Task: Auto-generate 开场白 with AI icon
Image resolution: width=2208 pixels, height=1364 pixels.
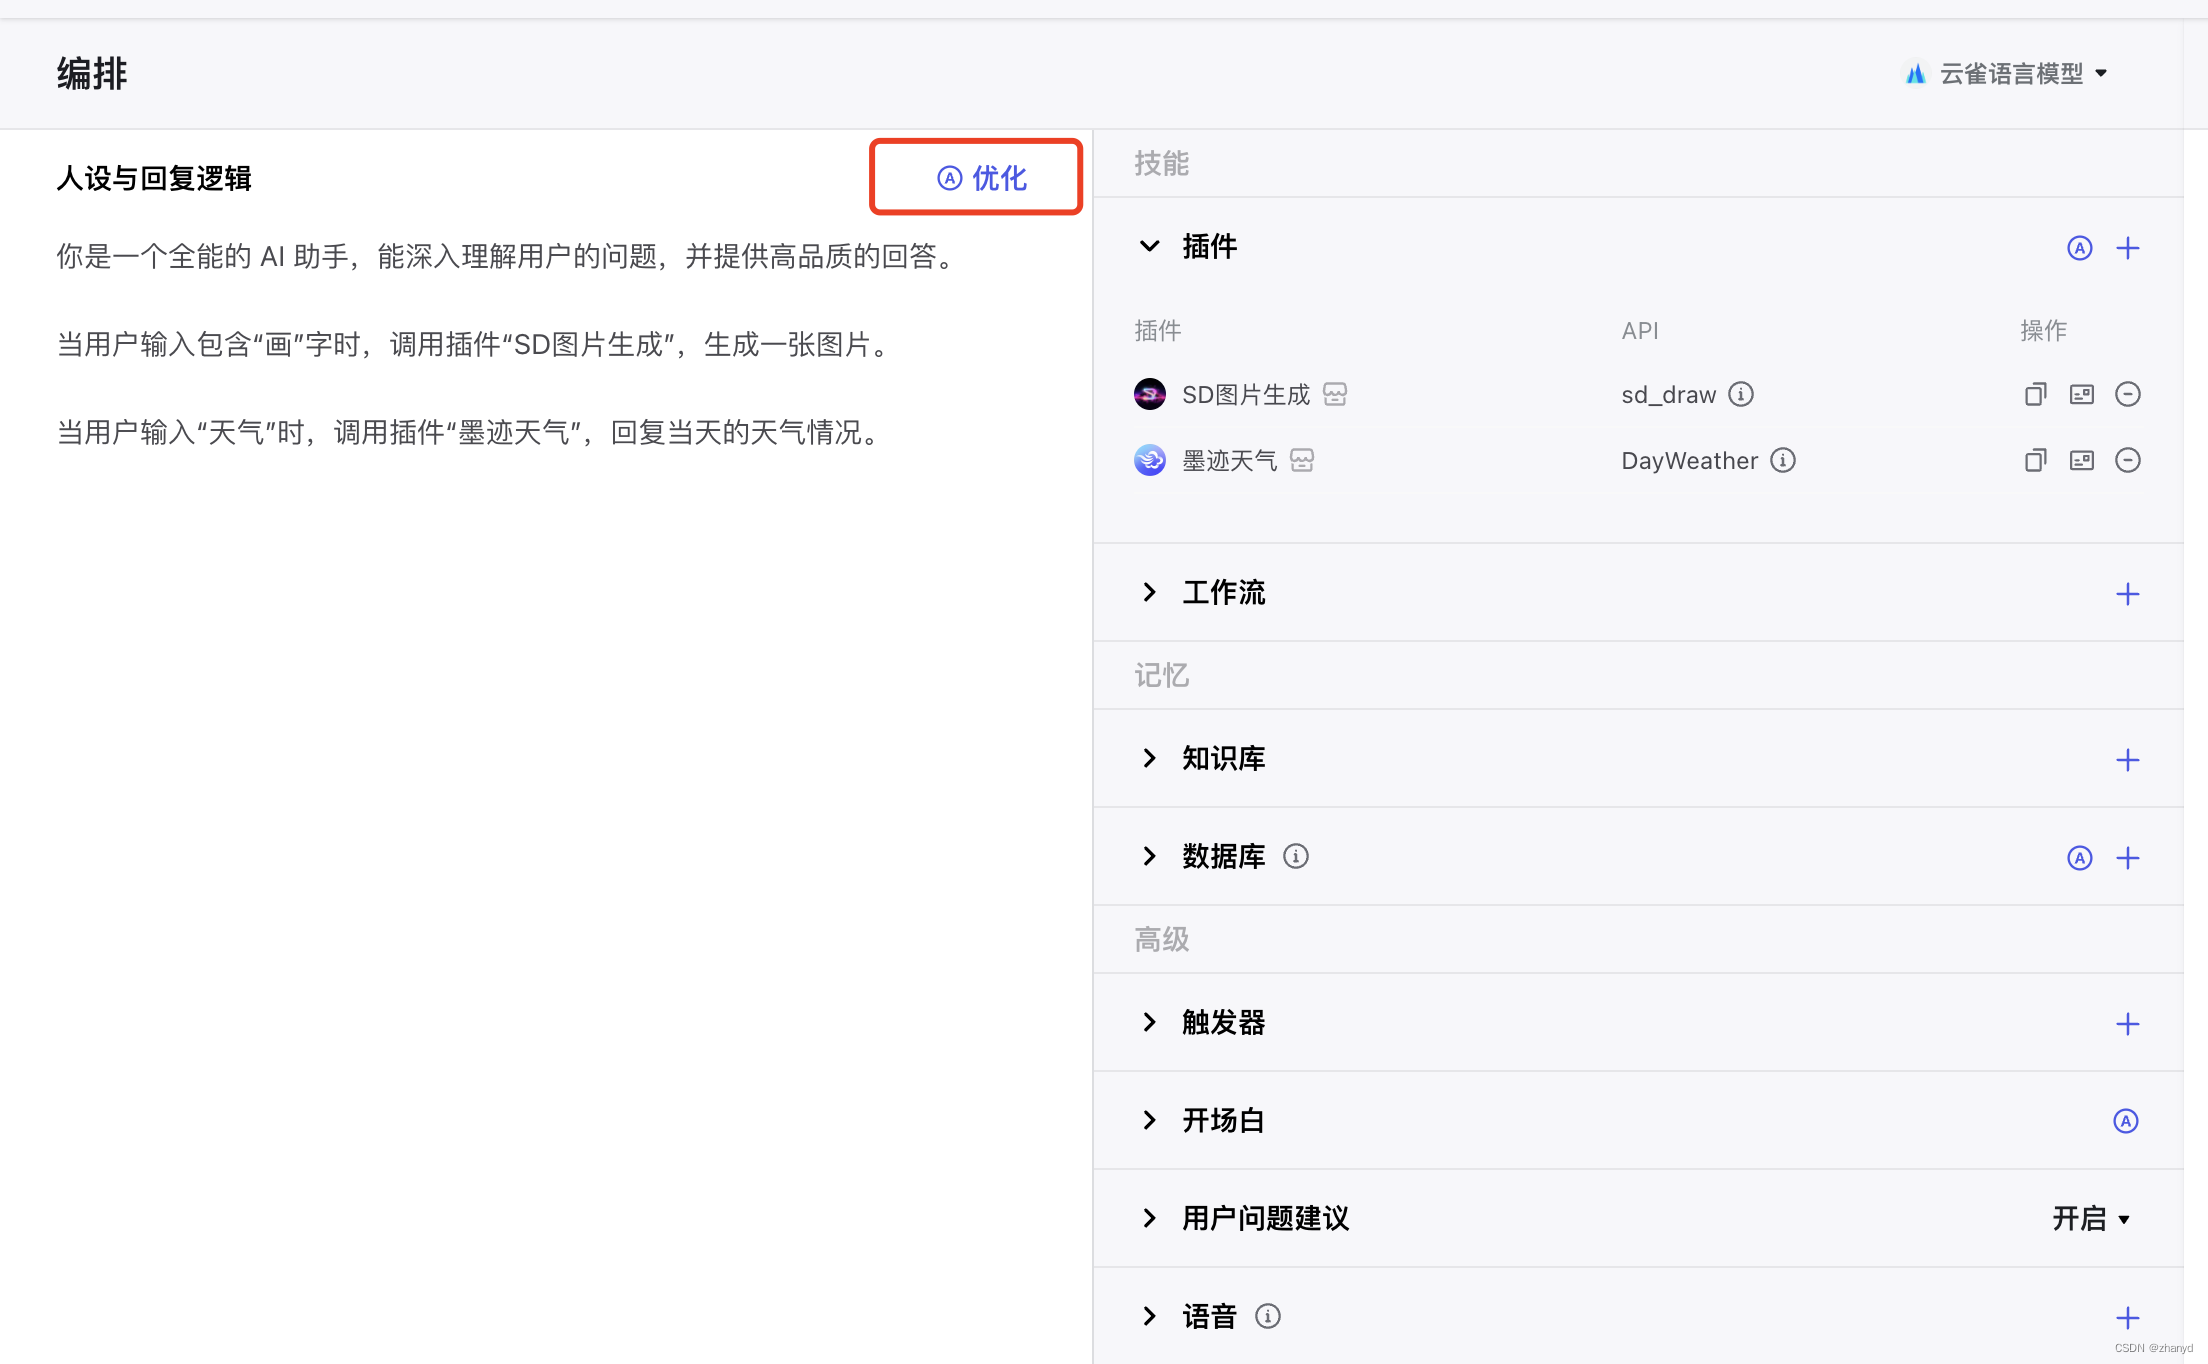Action: click(2126, 1121)
